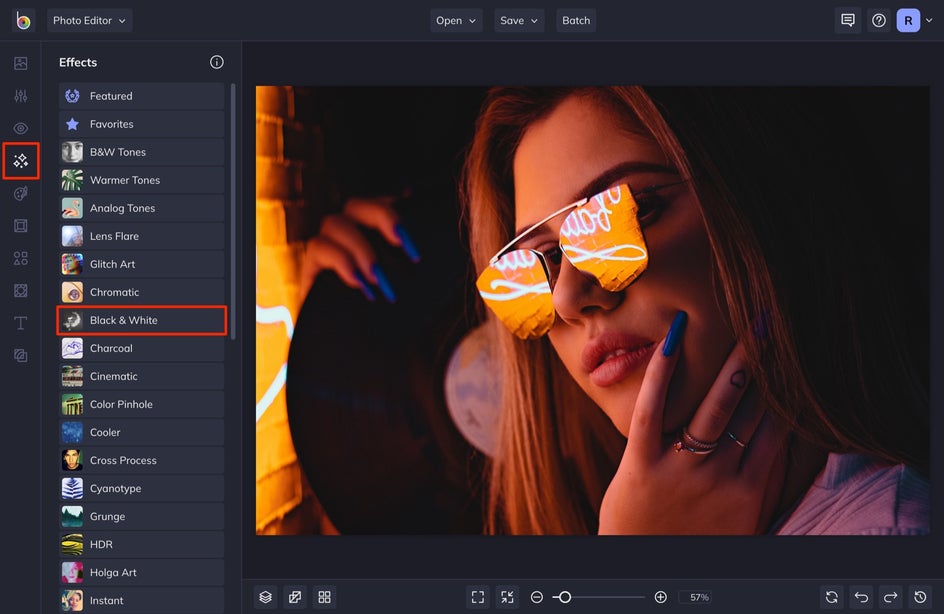Open the feedback chat icon
This screenshot has width=944, height=614.
point(848,20)
